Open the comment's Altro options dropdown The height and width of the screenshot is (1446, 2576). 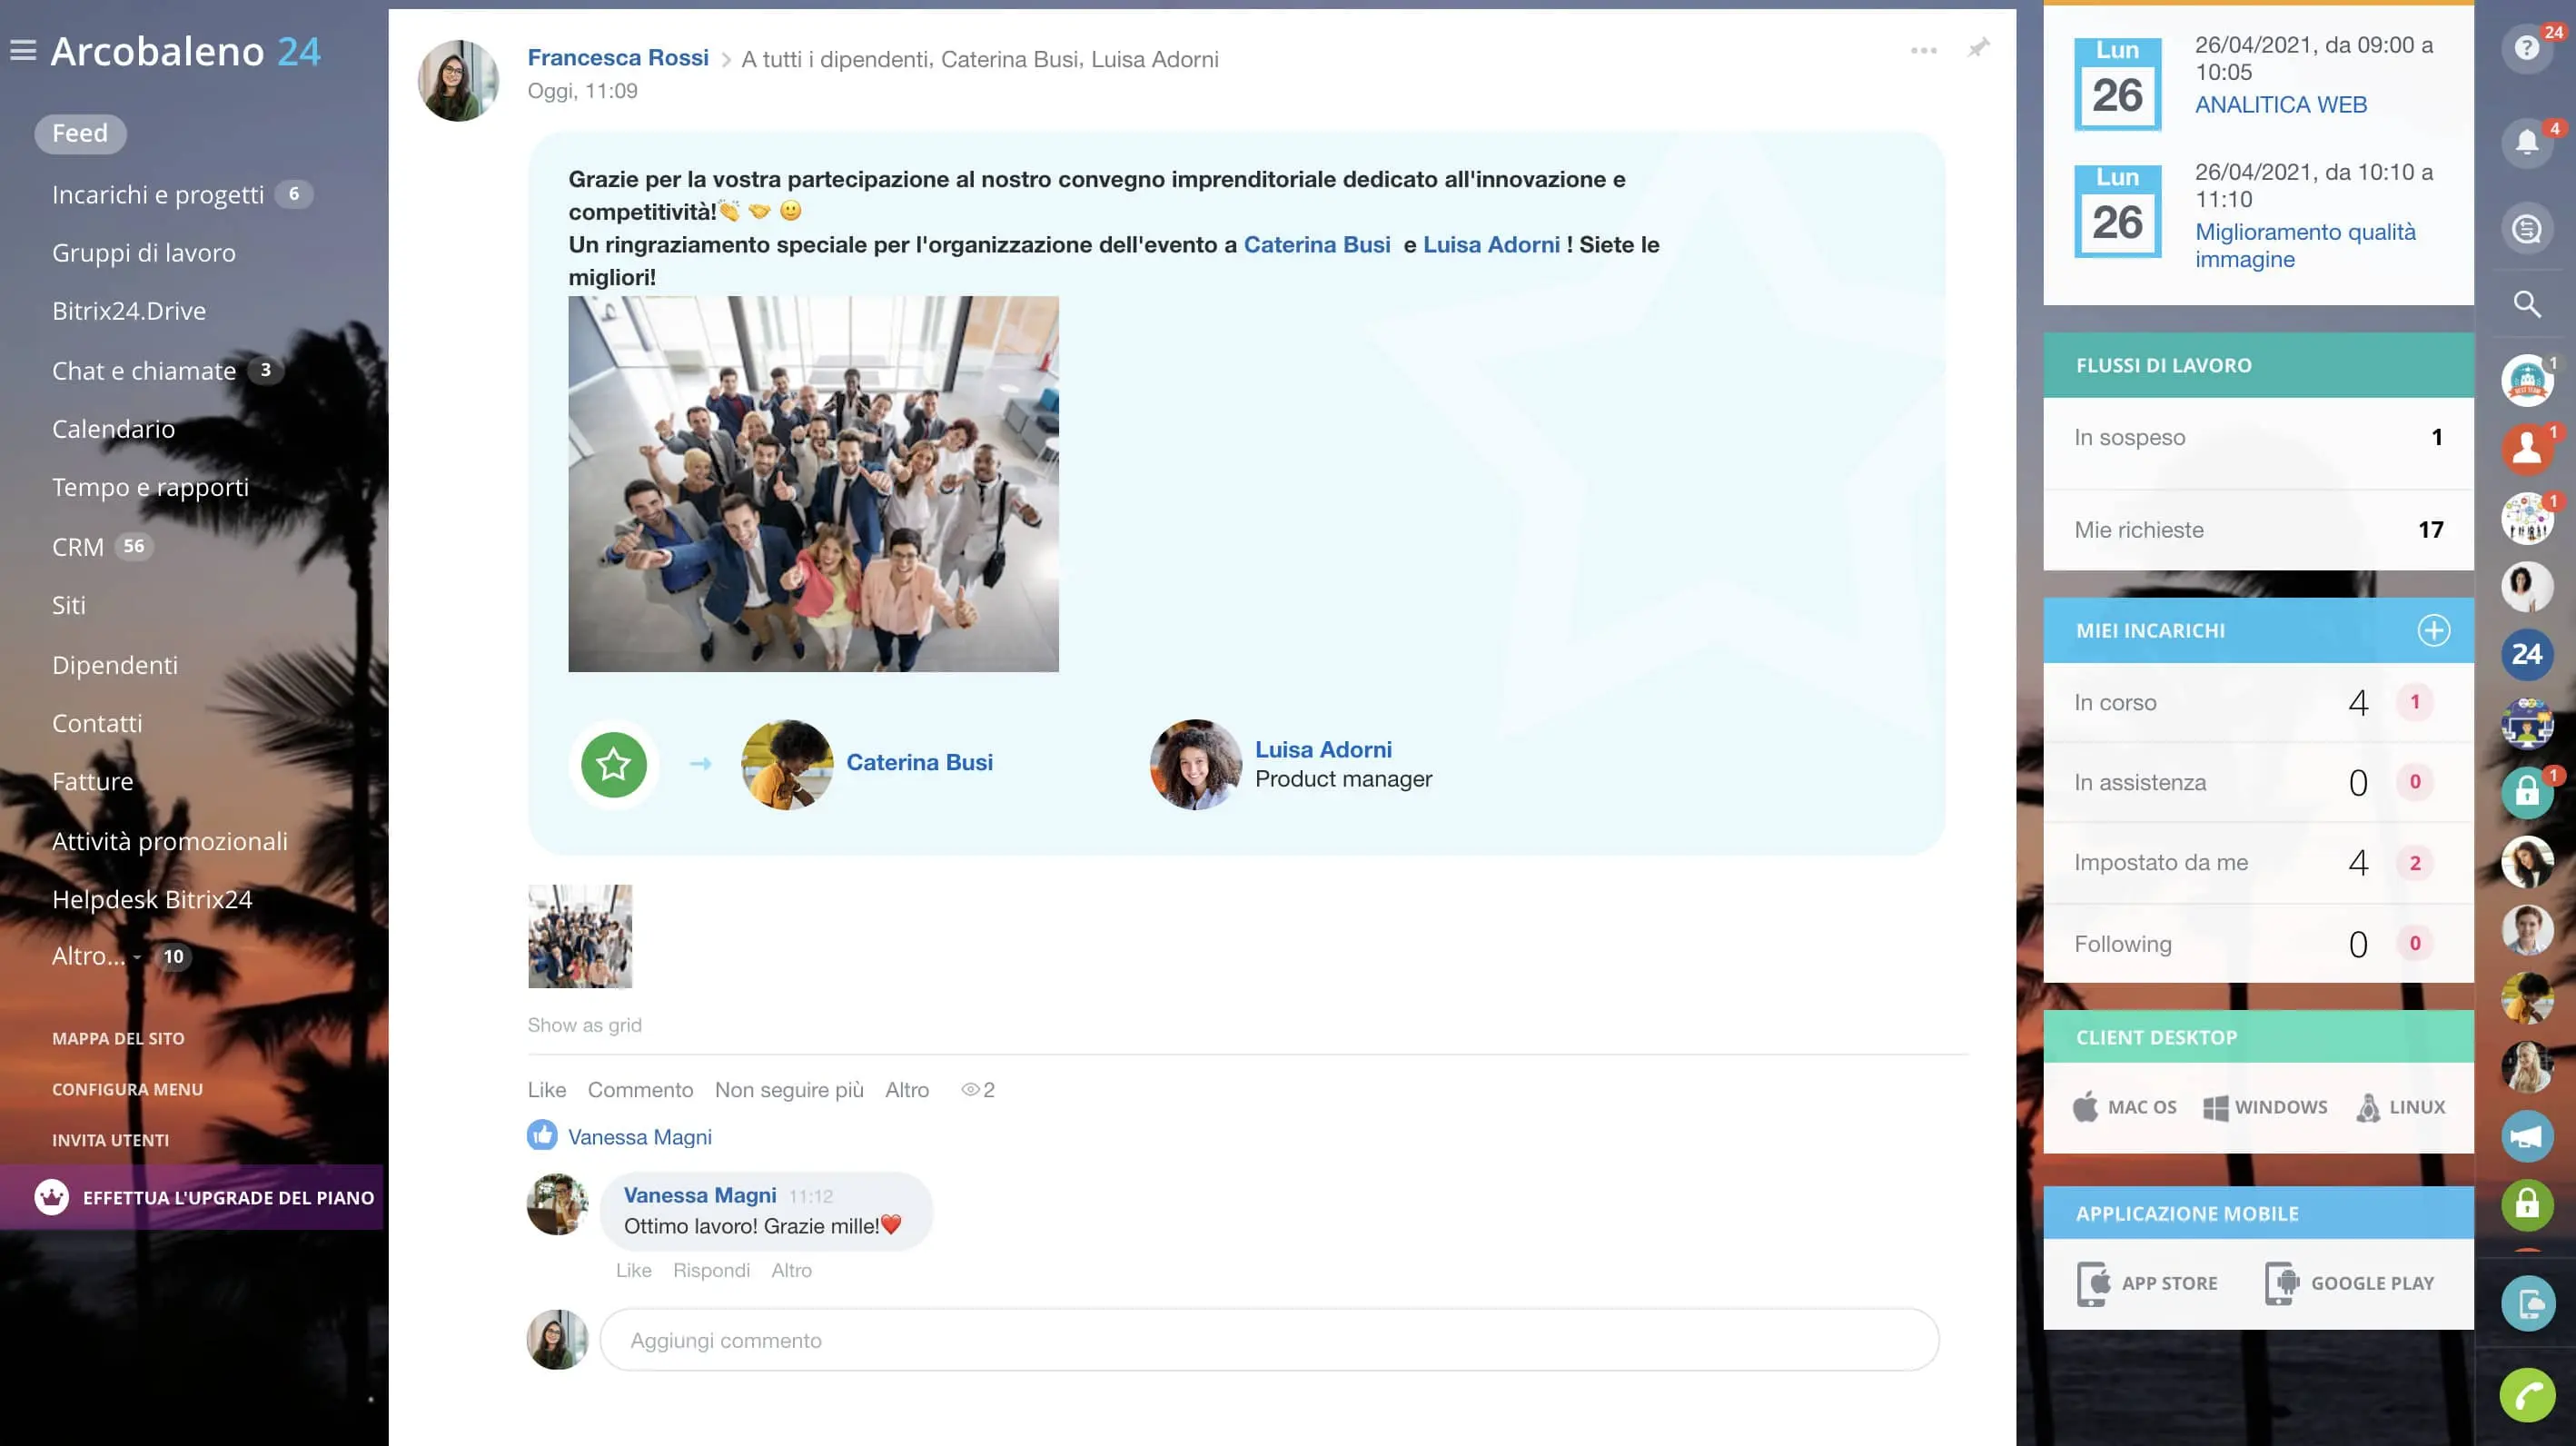[x=791, y=1270]
